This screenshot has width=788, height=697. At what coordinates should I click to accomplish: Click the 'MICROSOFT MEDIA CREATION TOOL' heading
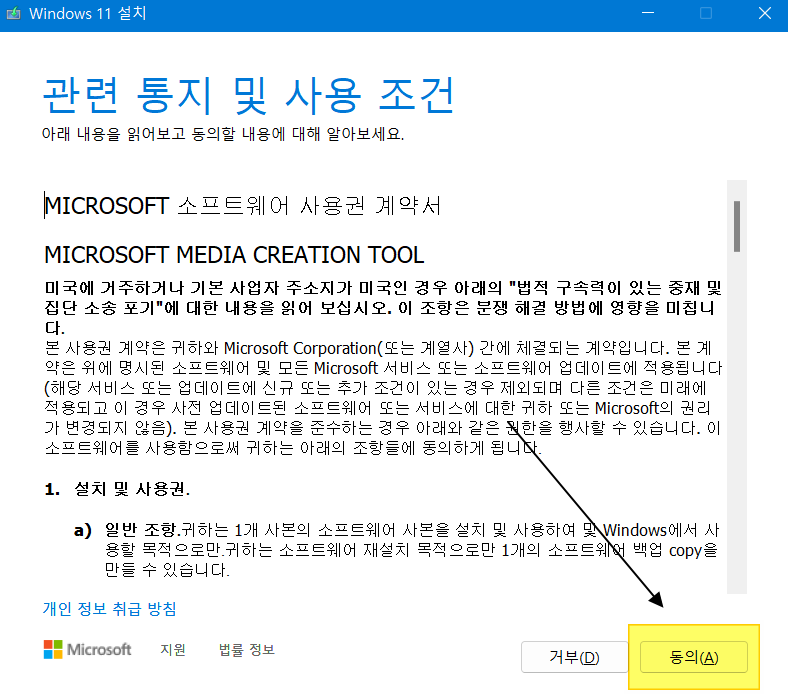[x=234, y=255]
